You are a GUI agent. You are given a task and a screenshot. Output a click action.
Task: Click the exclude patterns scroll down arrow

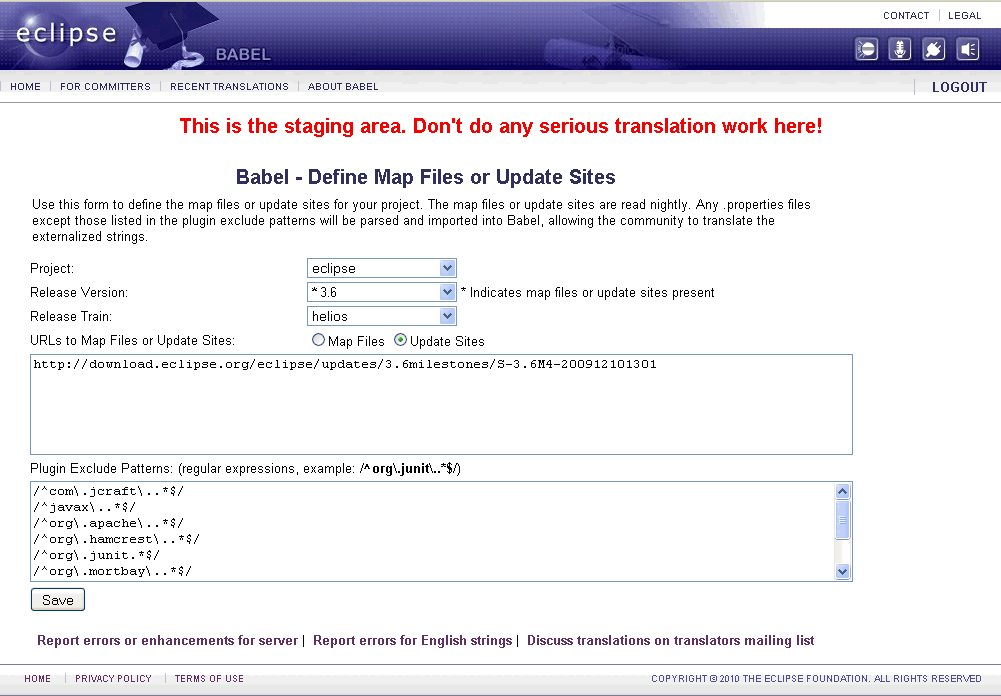842,571
